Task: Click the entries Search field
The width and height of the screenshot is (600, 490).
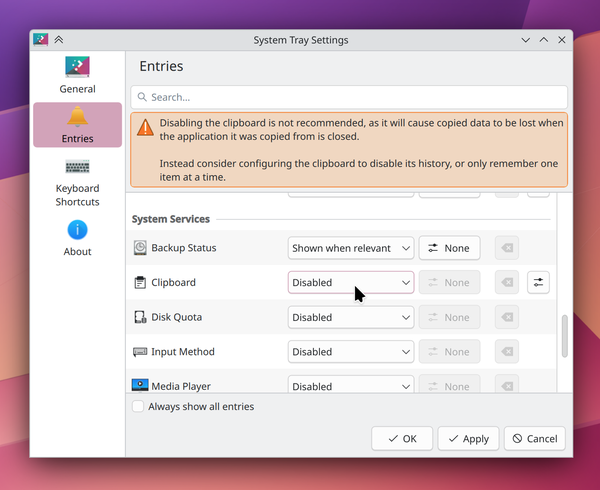Action: click(x=348, y=97)
